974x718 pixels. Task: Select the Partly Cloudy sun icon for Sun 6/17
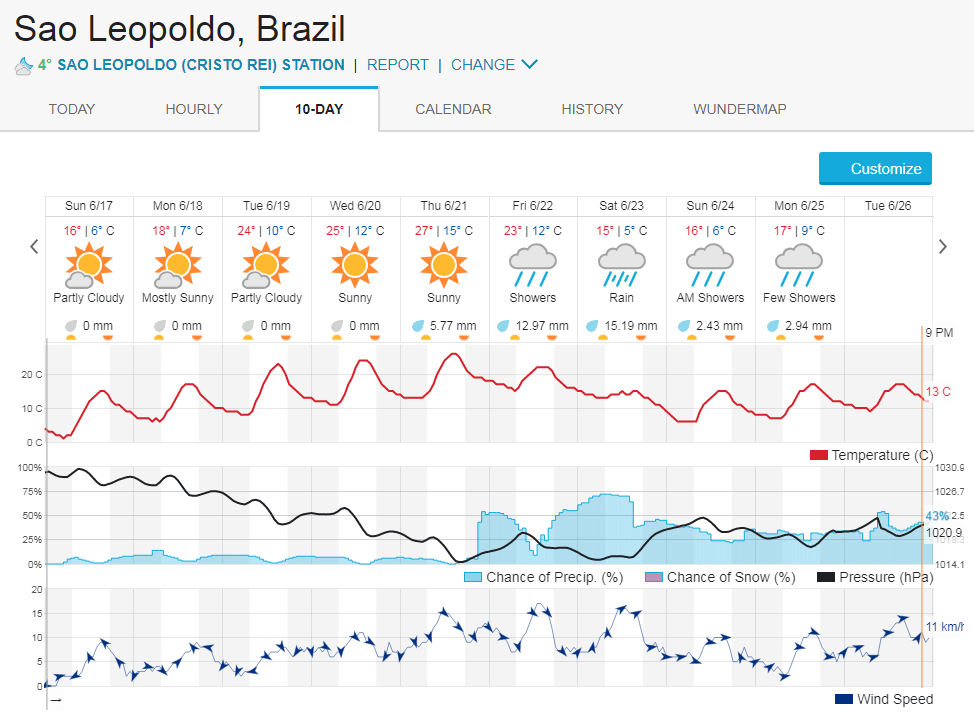pyautogui.click(x=88, y=266)
